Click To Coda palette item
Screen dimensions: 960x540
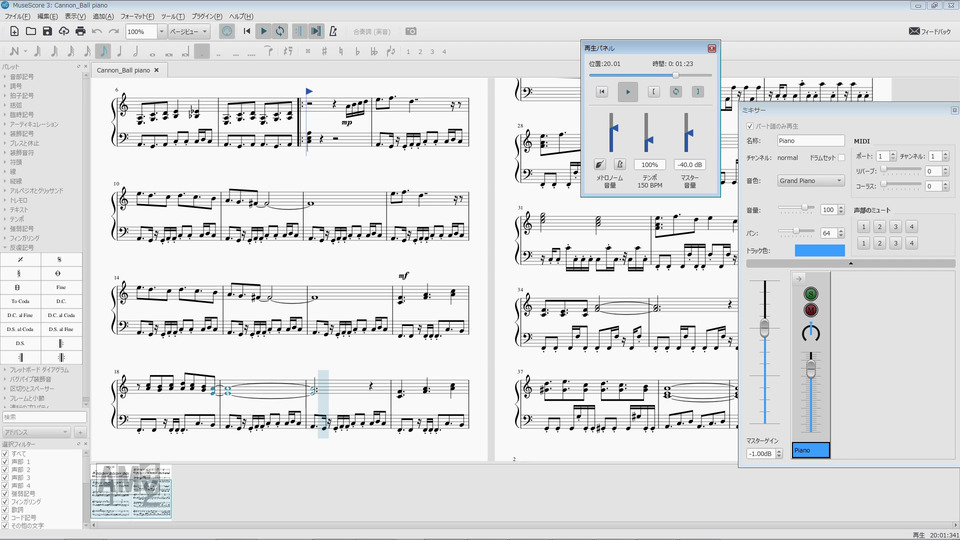pos(20,301)
